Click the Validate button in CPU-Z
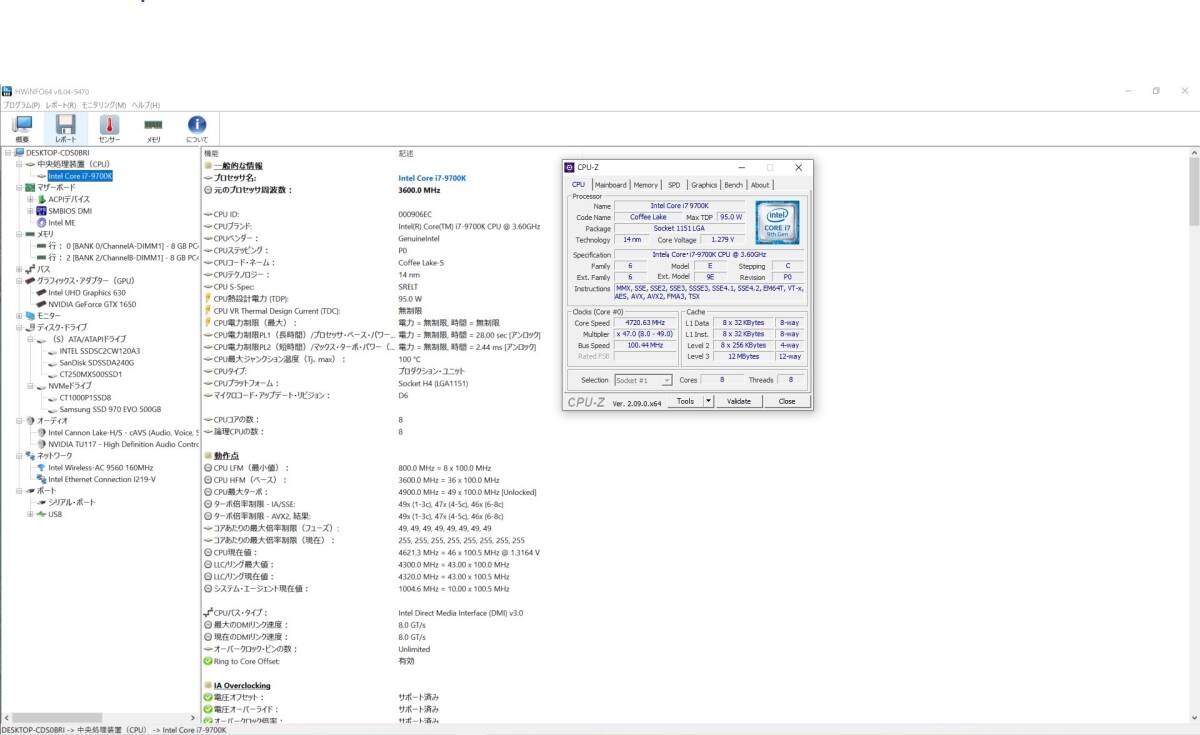The image size is (1200, 735). pyautogui.click(x=739, y=401)
